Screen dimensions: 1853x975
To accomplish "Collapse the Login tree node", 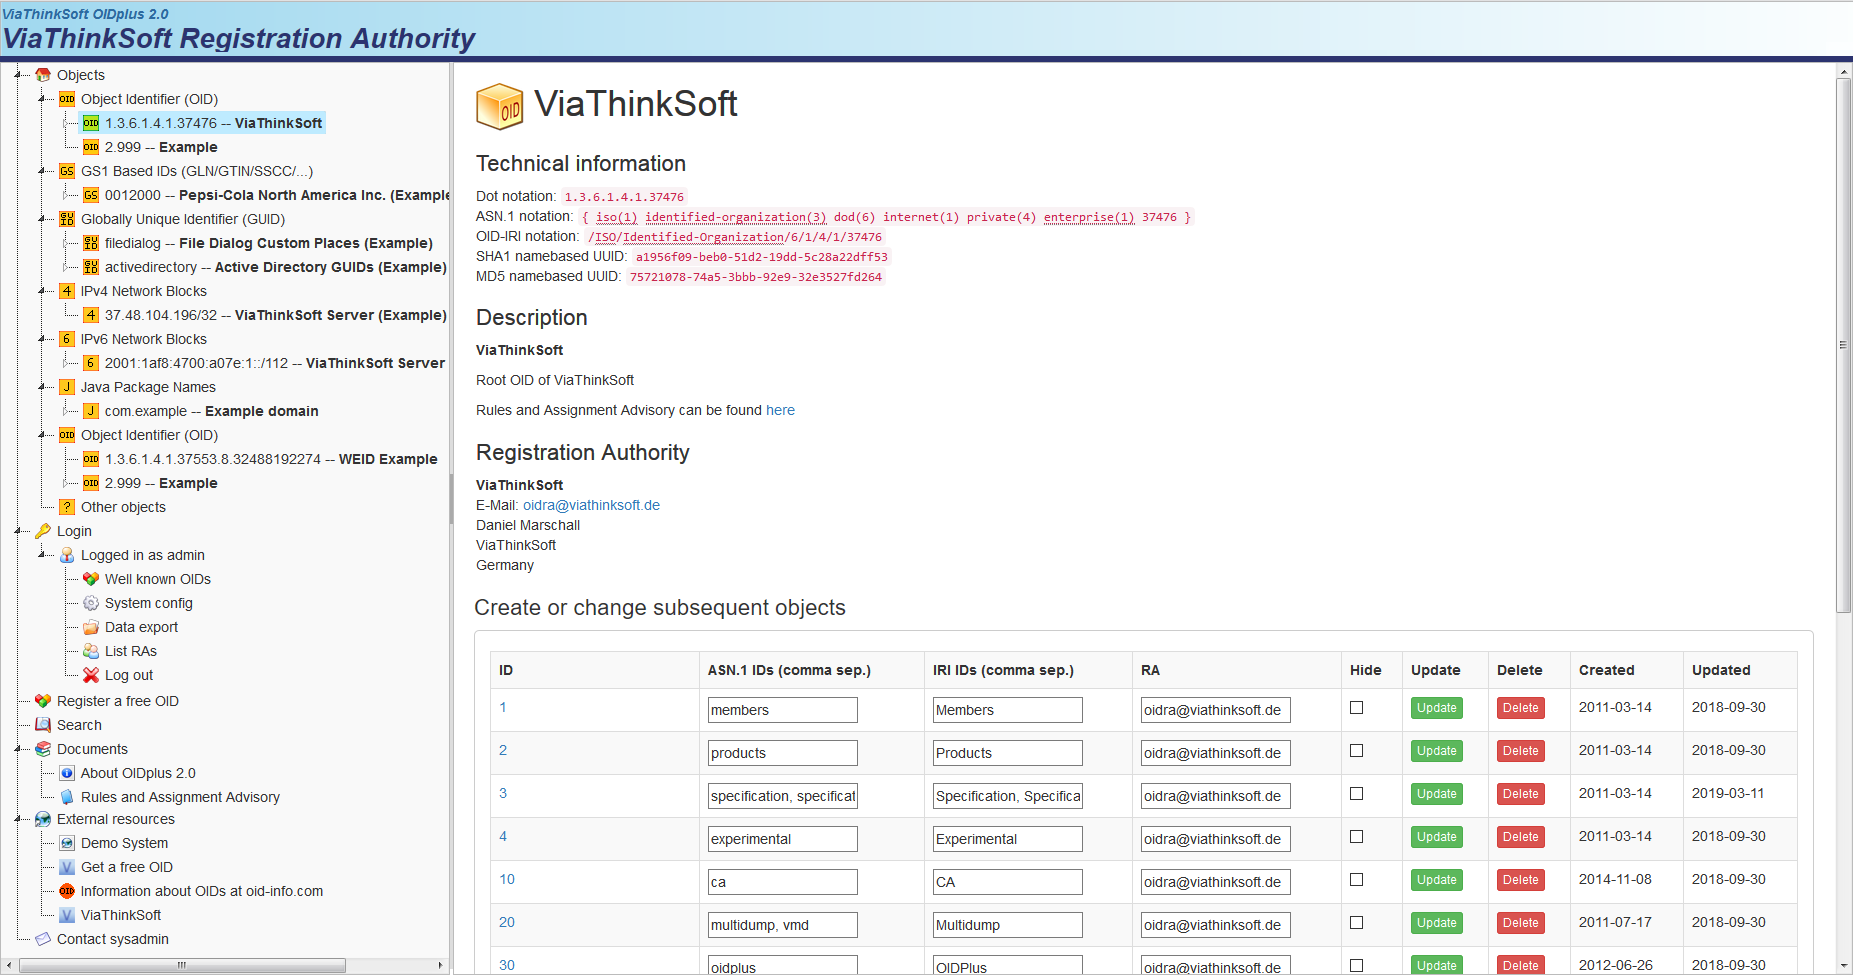I will 19,531.
